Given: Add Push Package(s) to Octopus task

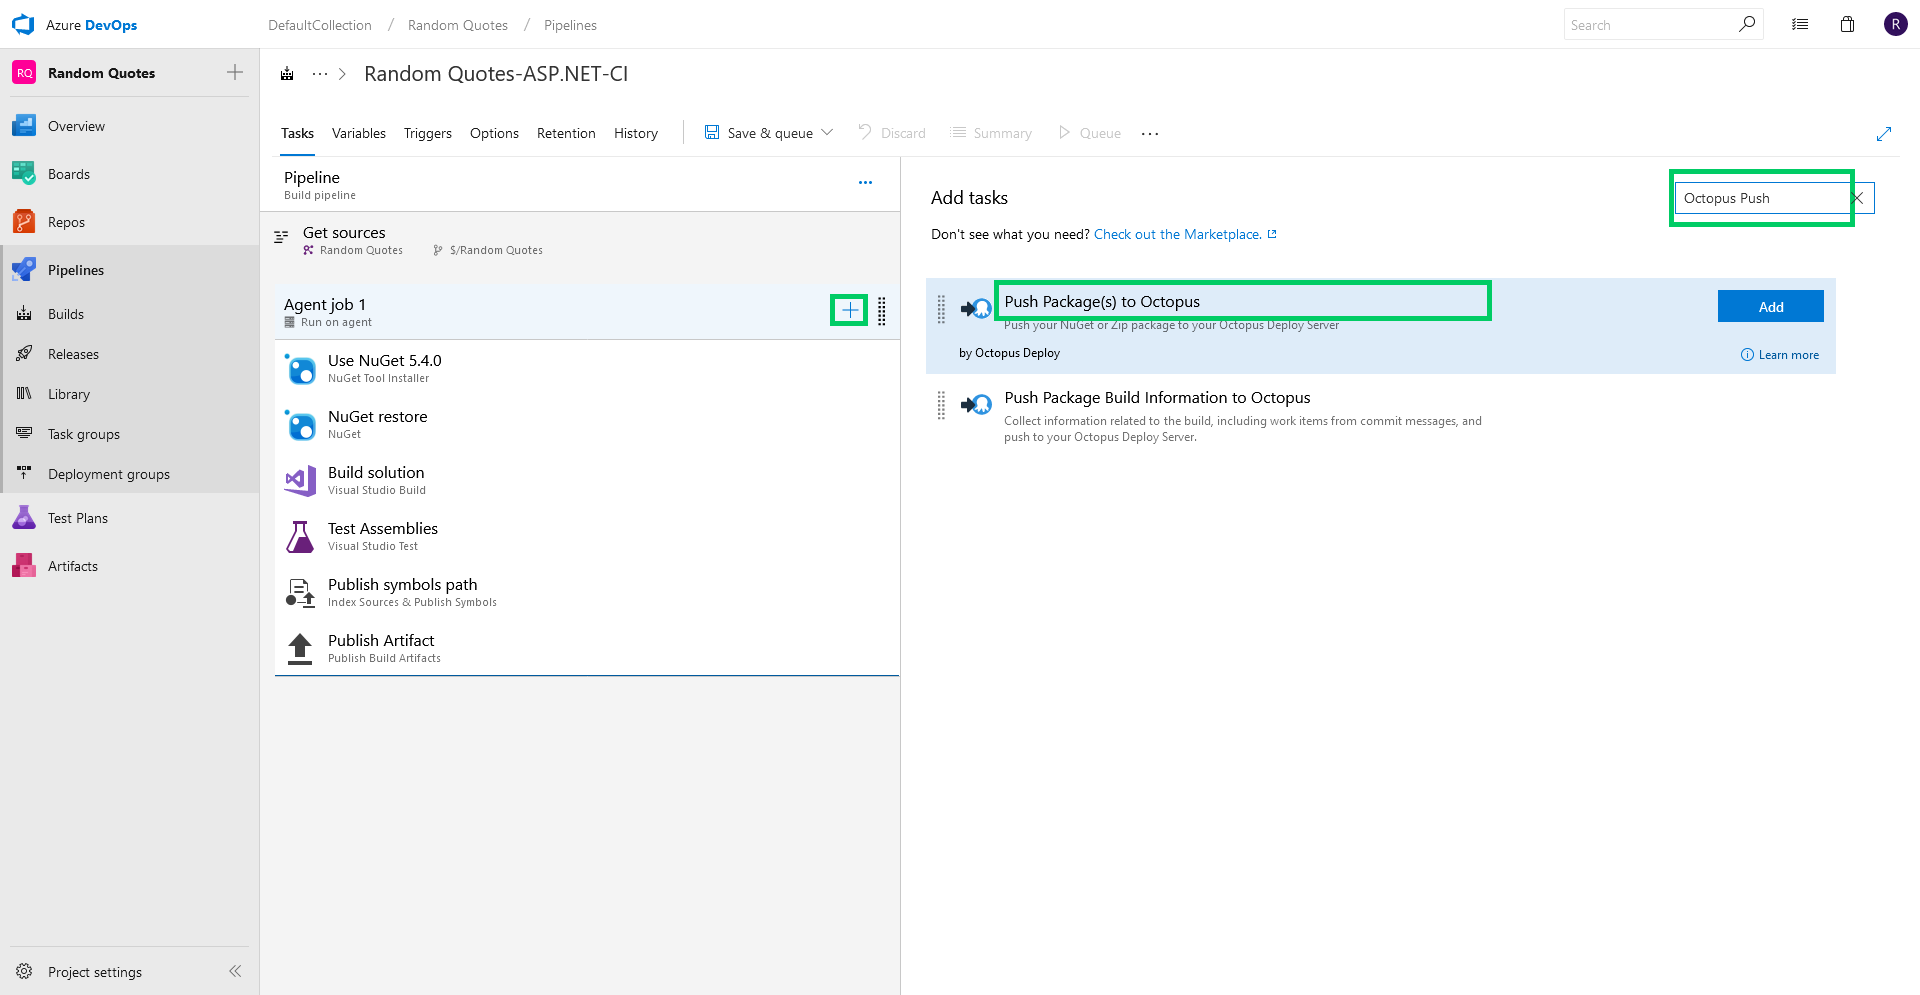Looking at the screenshot, I should [x=1770, y=306].
